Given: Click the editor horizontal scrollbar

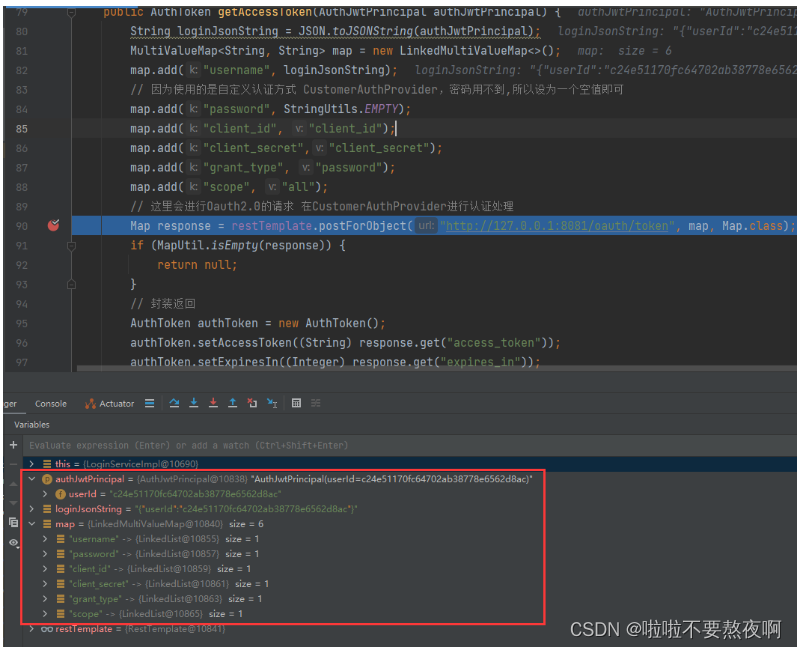Looking at the screenshot, I should [x=437, y=368].
